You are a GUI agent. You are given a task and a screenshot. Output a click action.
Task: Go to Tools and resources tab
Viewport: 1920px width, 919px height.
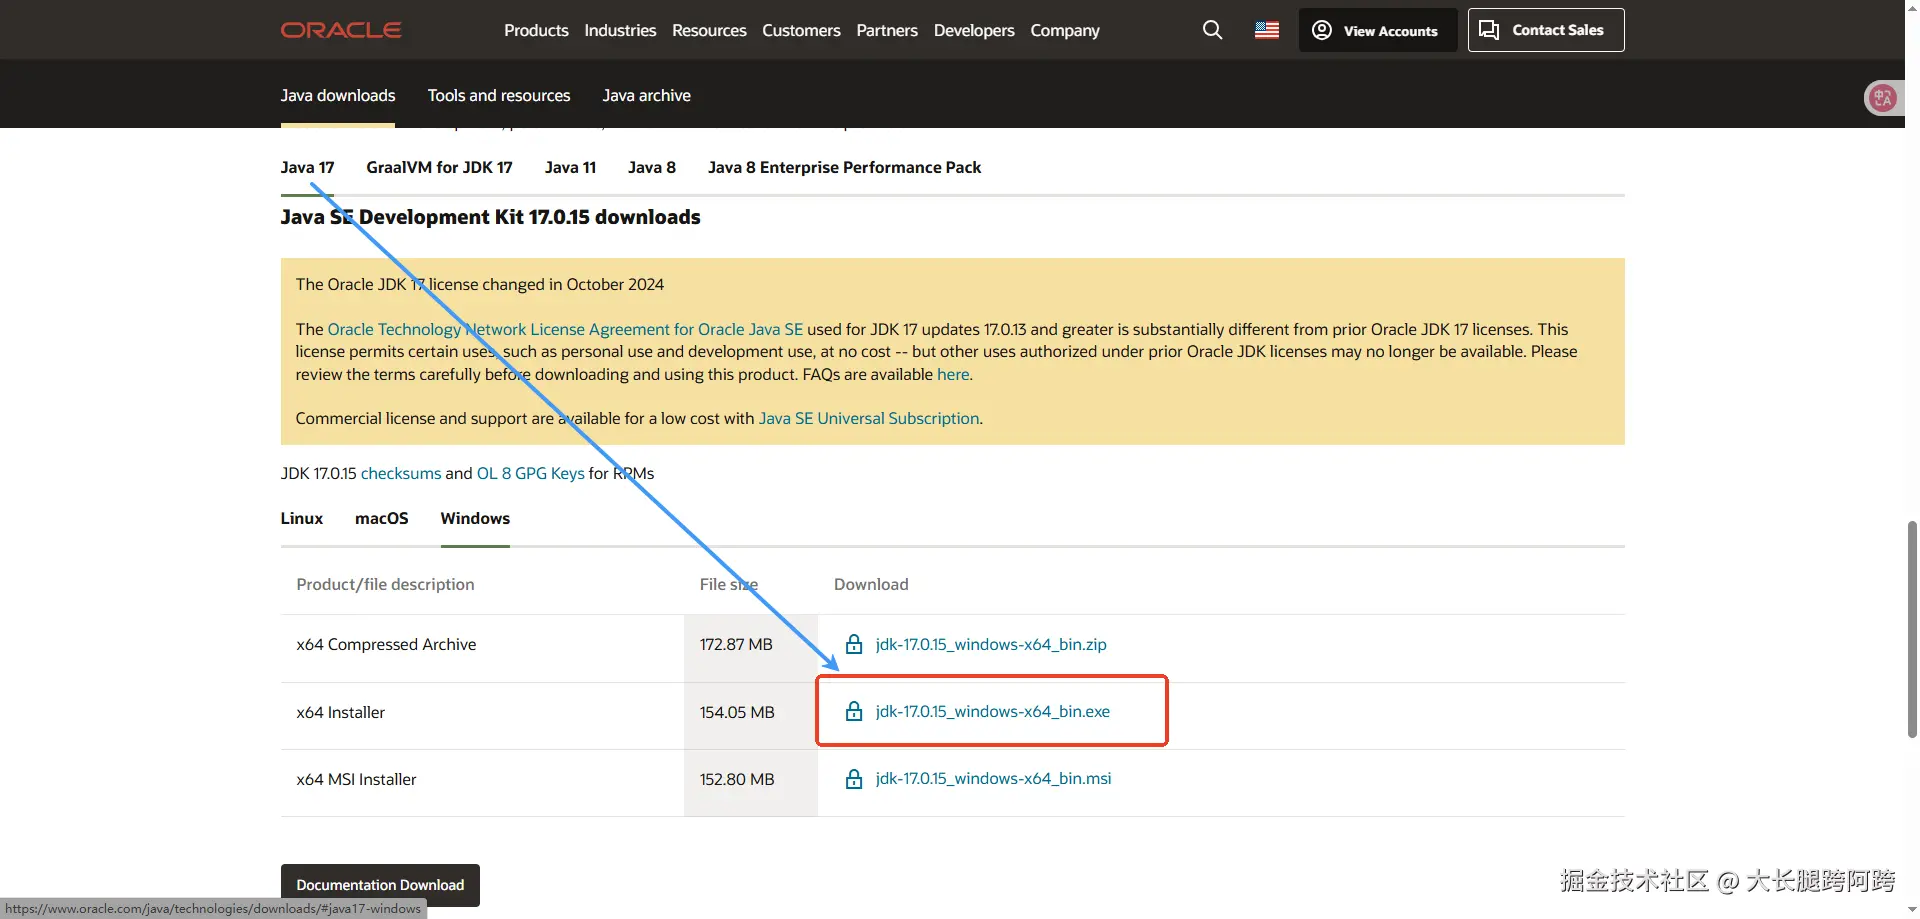499,95
